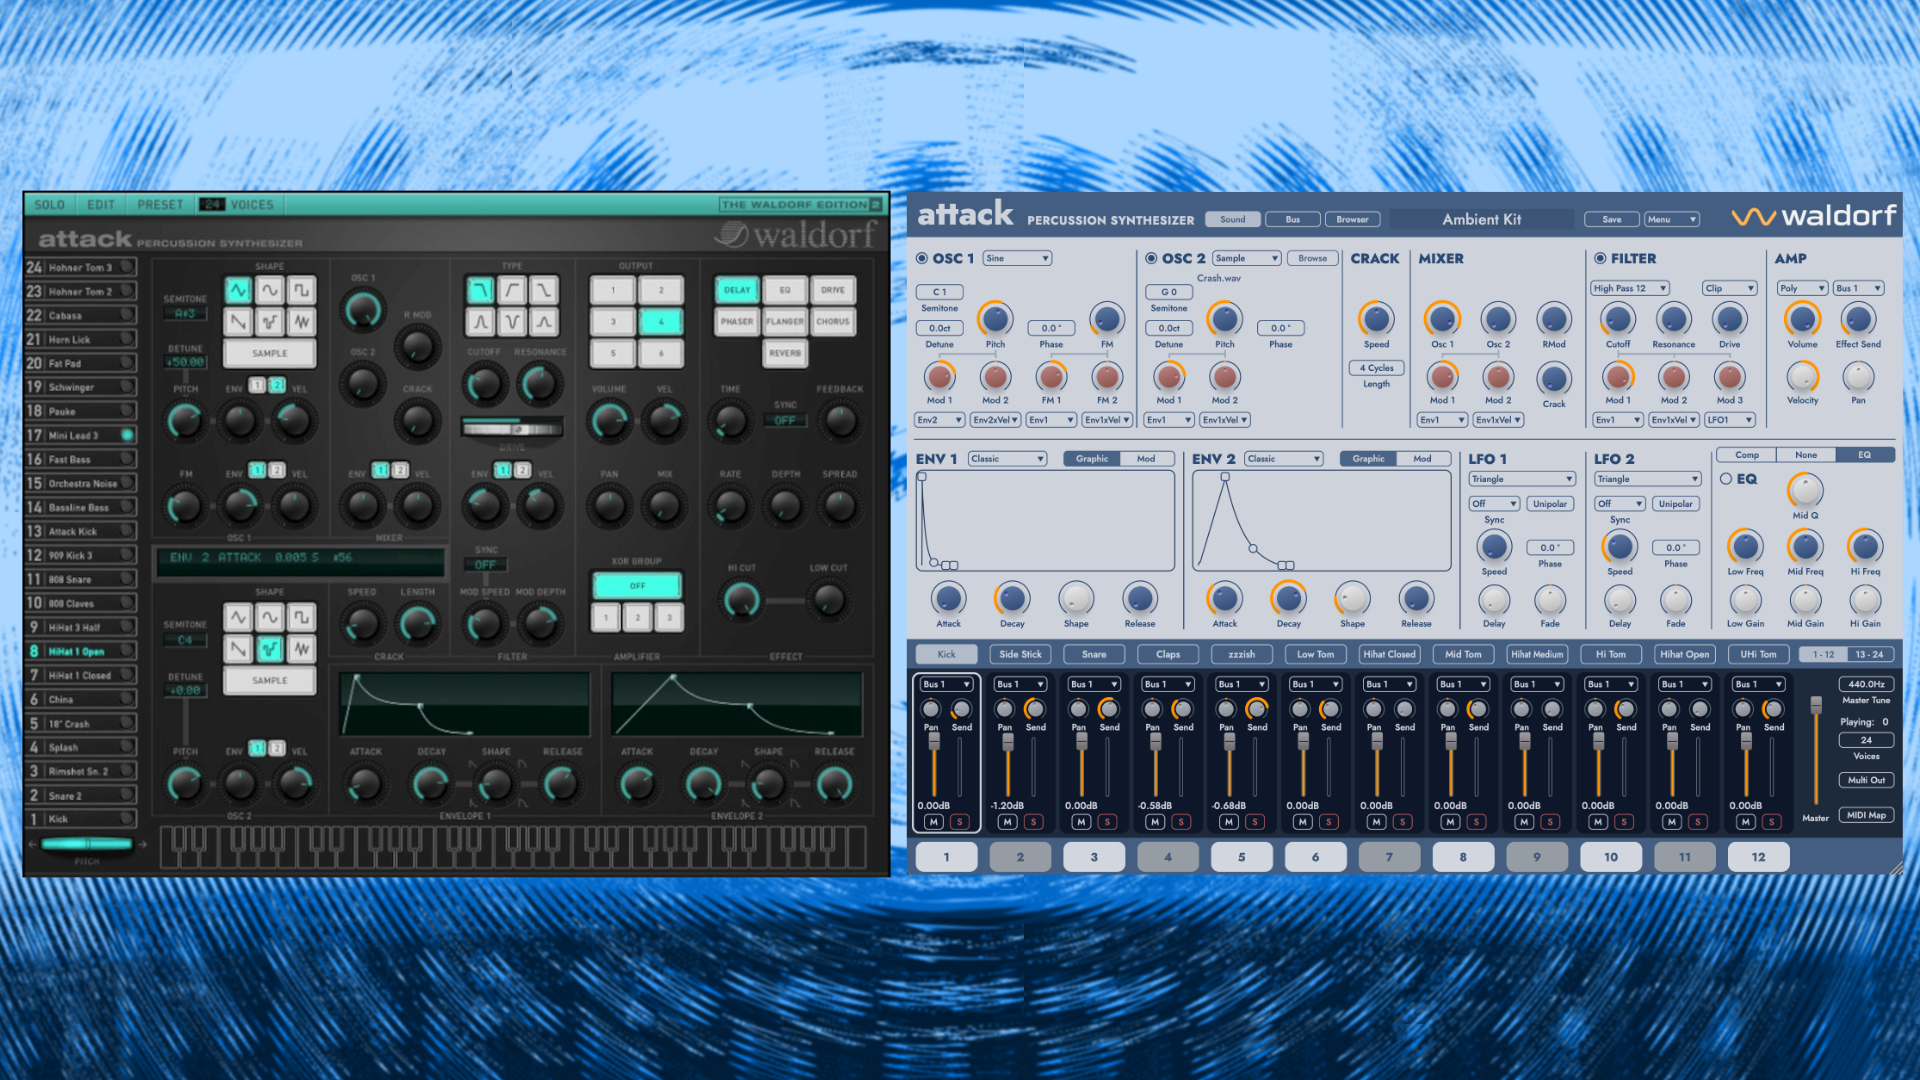Image resolution: width=1920 pixels, height=1080 pixels.
Task: Toggle the OSC 1 enable radio button
Action: click(922, 258)
